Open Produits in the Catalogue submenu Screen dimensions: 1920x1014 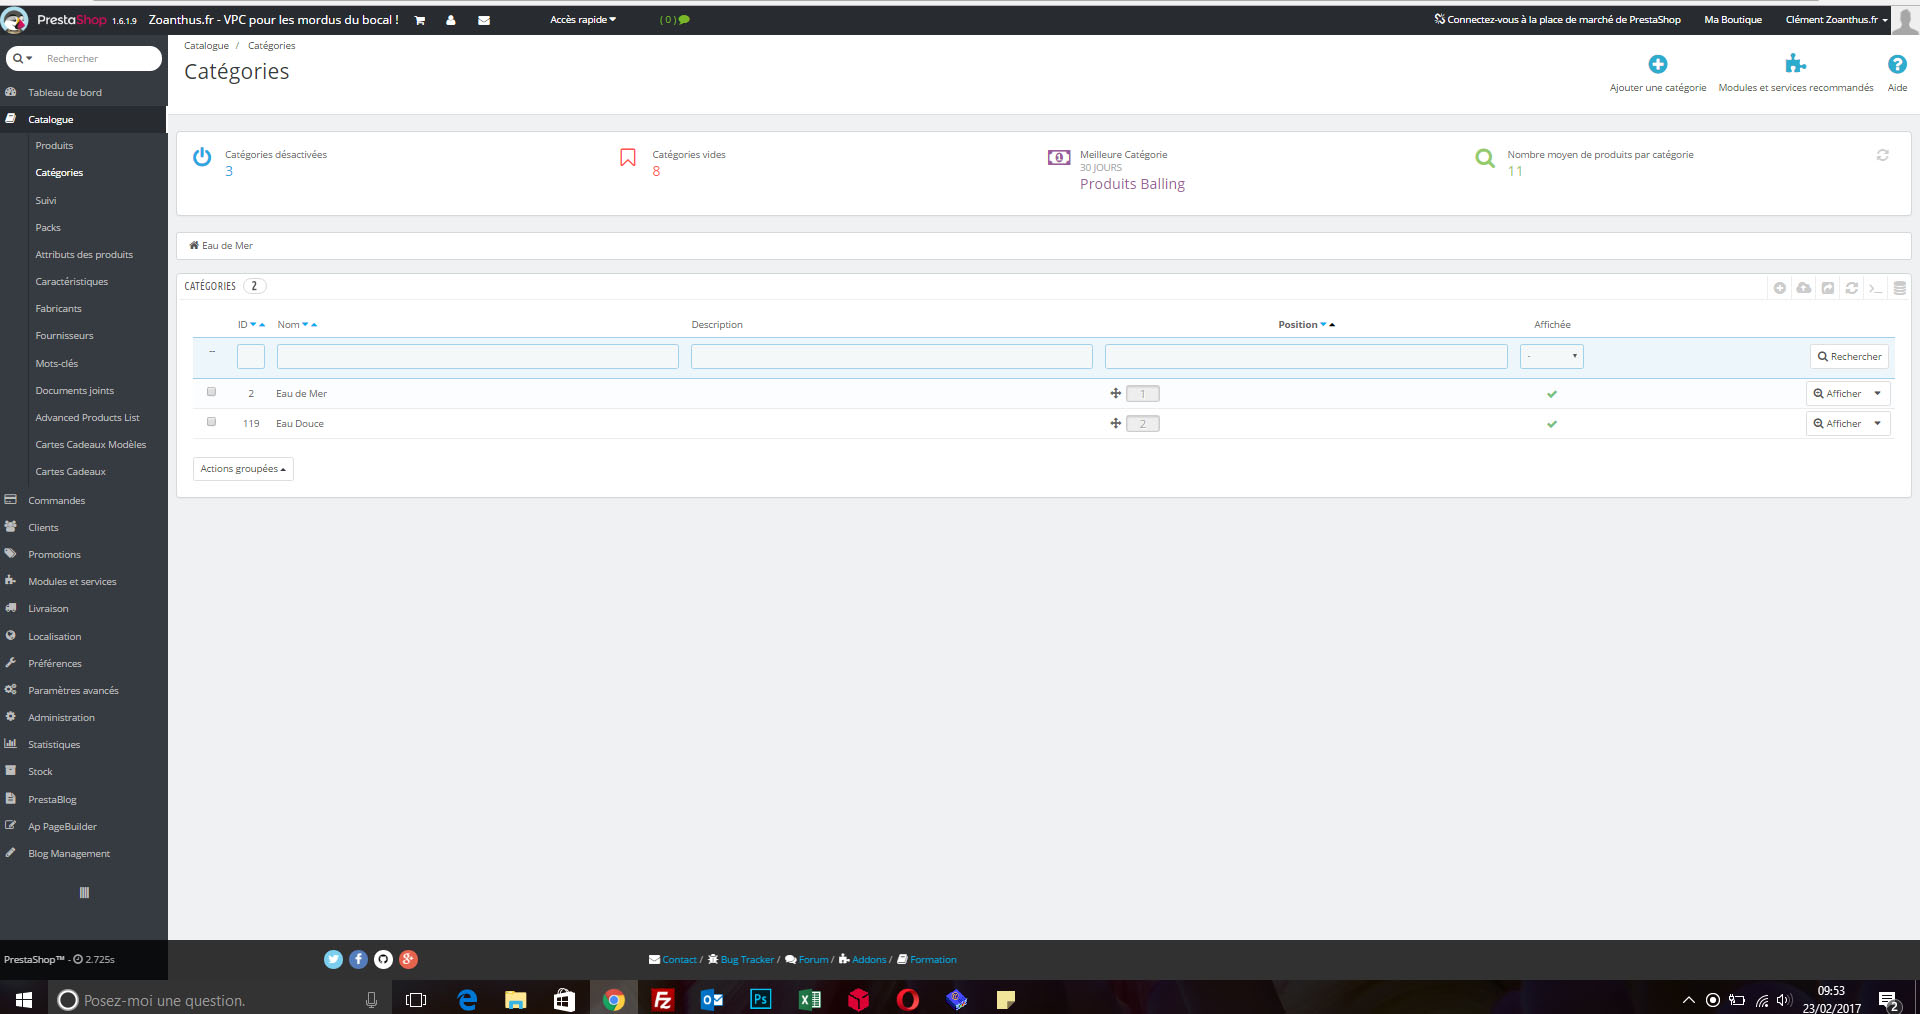tap(54, 146)
